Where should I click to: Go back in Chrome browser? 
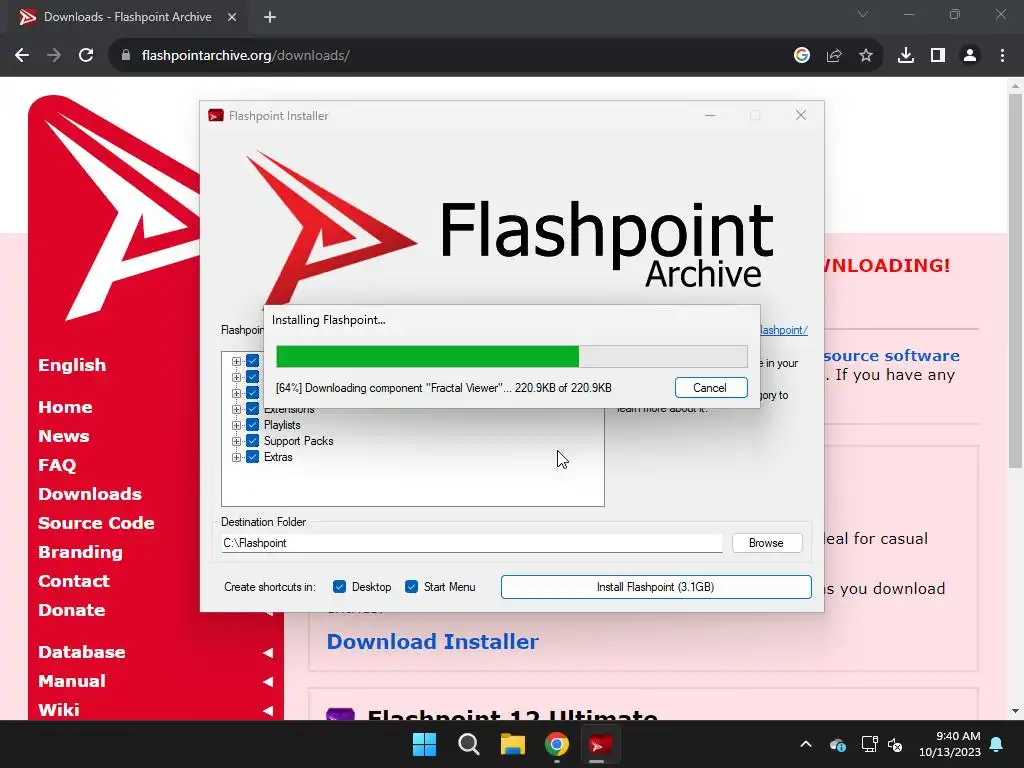click(22, 56)
